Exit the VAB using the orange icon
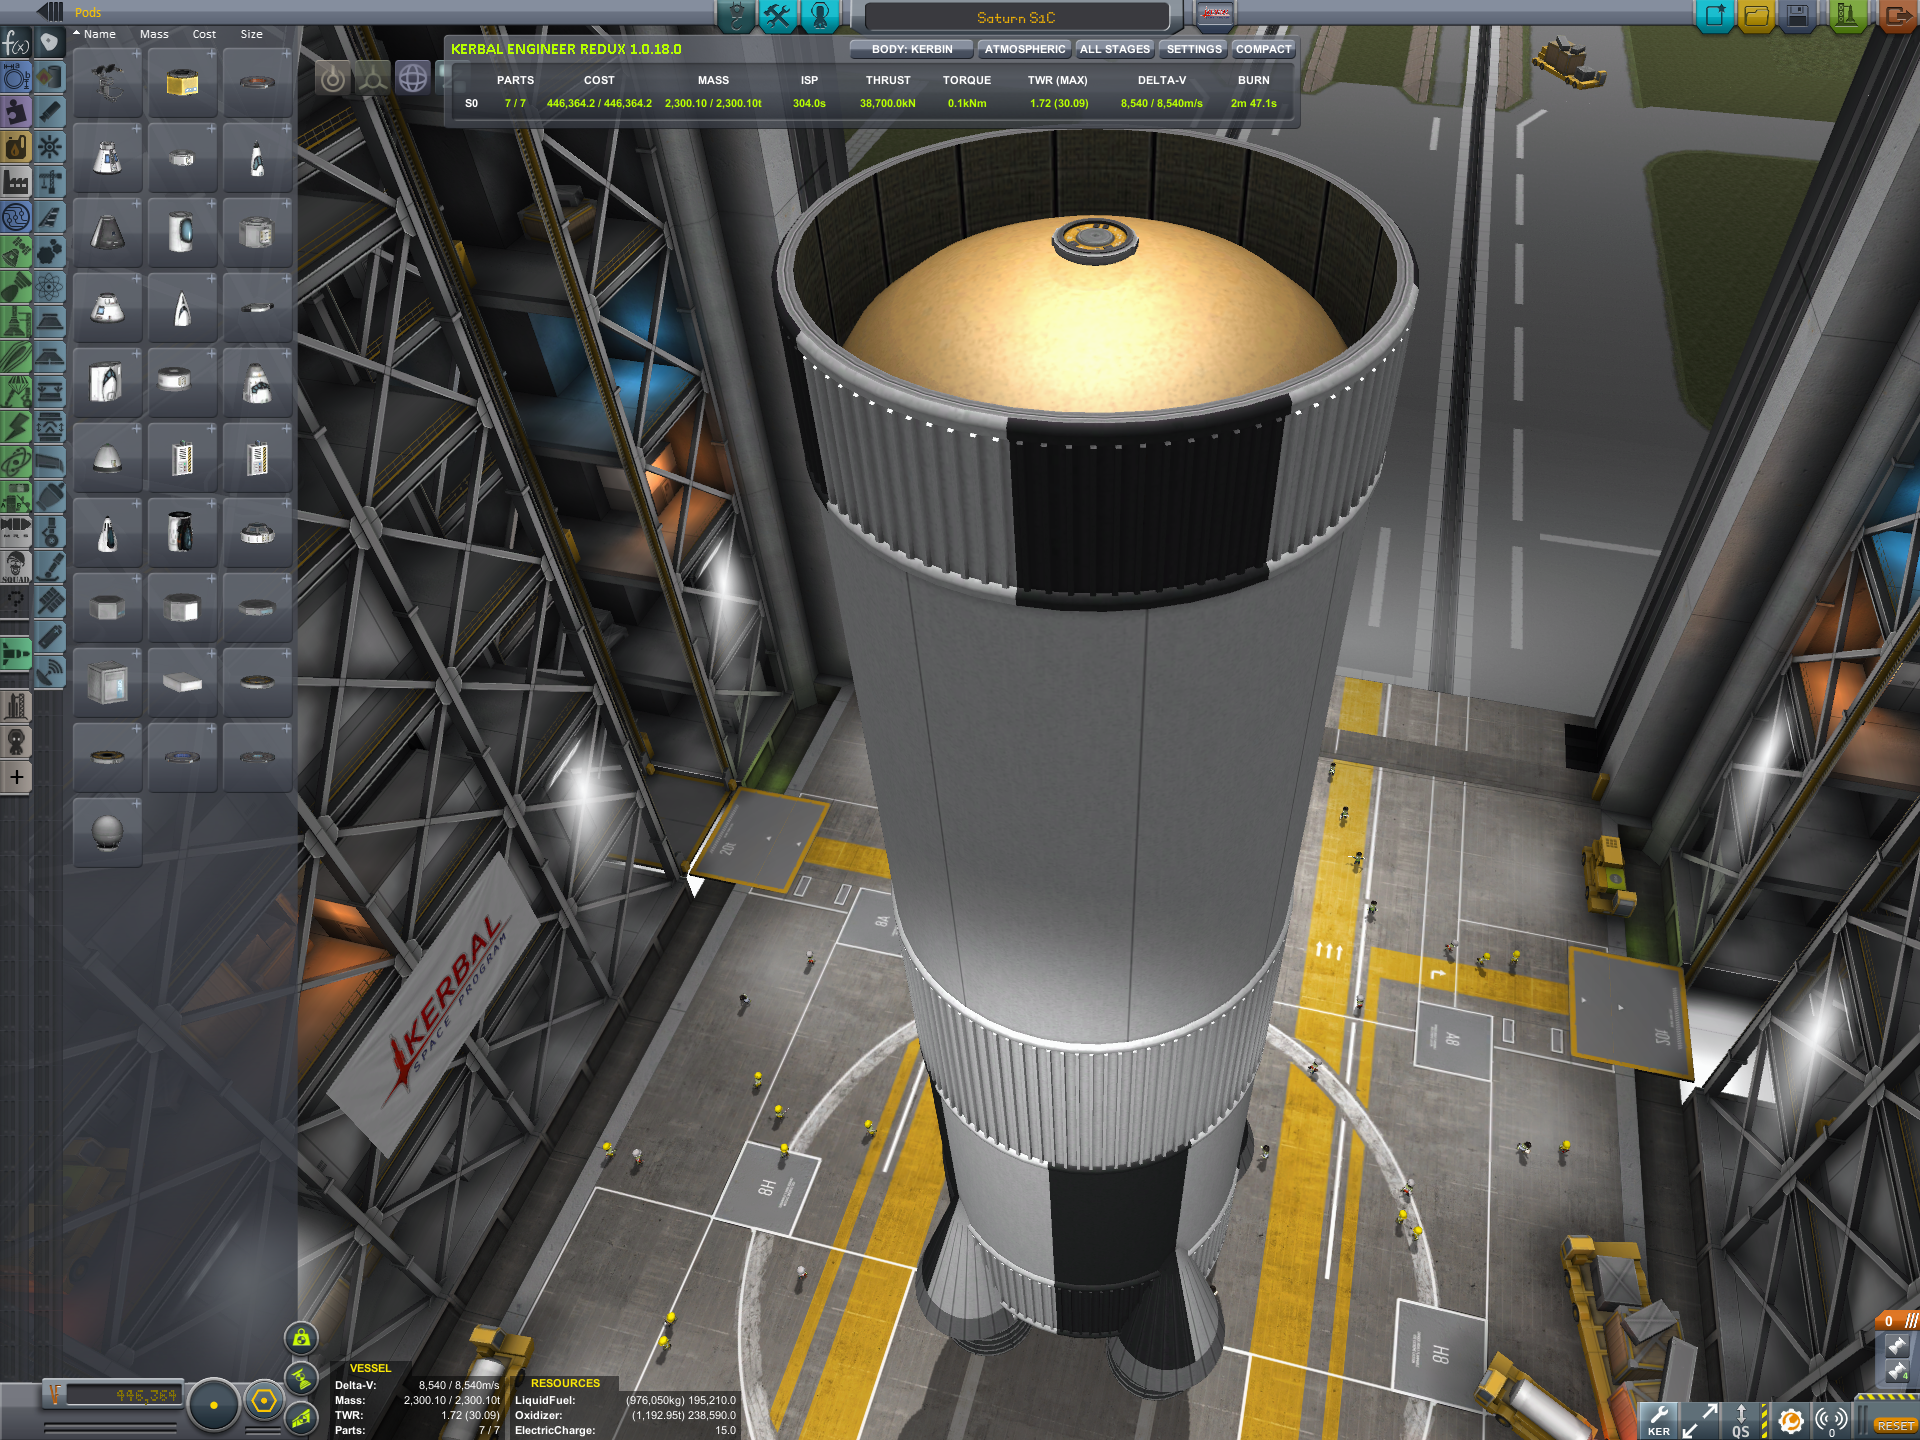The width and height of the screenshot is (1920, 1440). point(1897,16)
